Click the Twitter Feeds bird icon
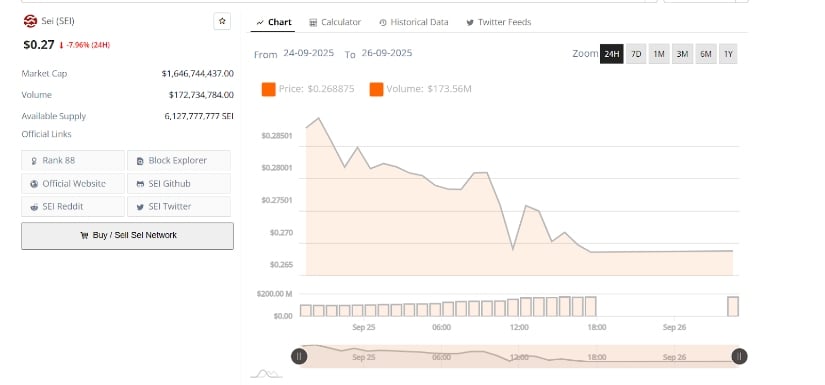 point(469,23)
